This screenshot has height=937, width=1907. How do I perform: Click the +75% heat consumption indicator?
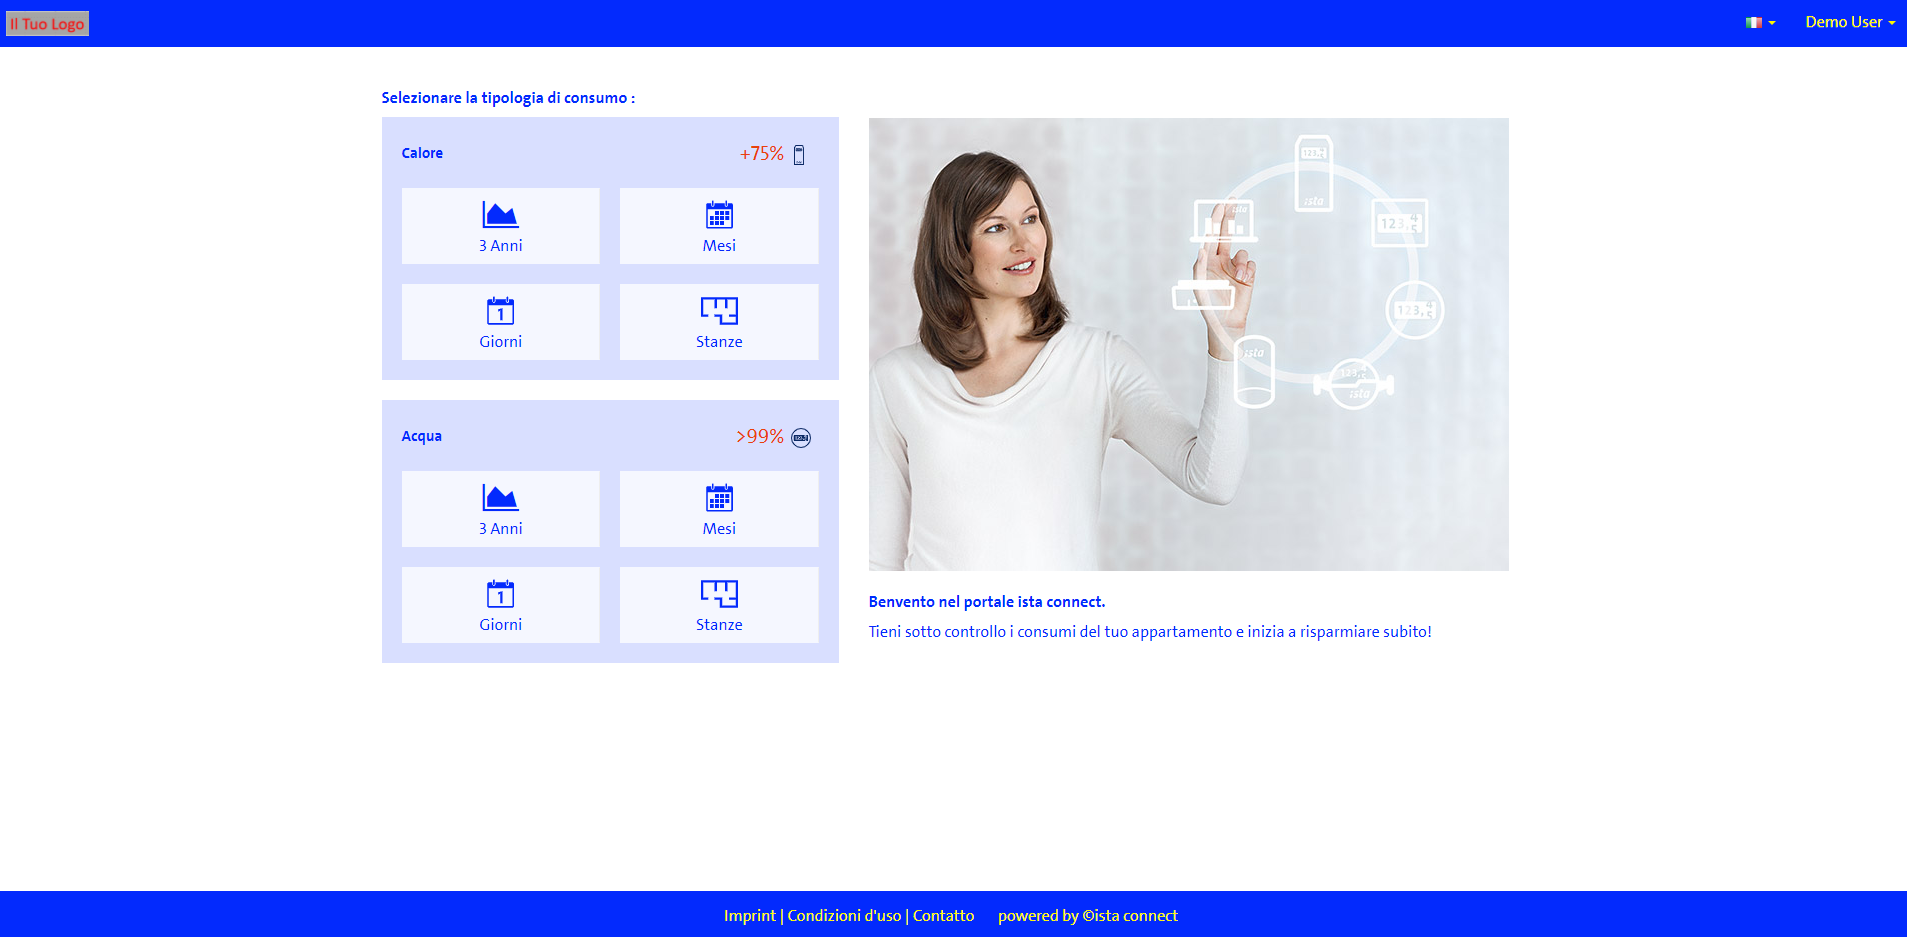point(761,154)
